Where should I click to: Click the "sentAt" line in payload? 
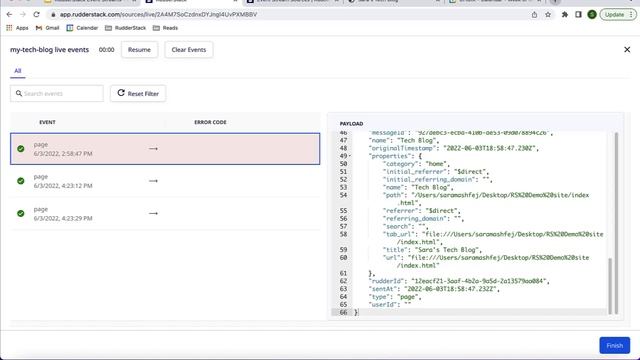click(x=434, y=289)
